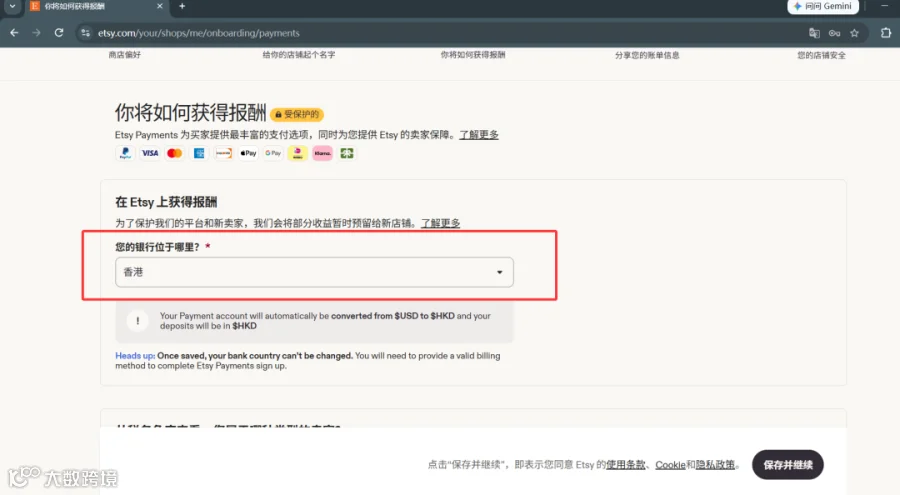
Task: Open the Cookie policy link
Action: [670, 465]
